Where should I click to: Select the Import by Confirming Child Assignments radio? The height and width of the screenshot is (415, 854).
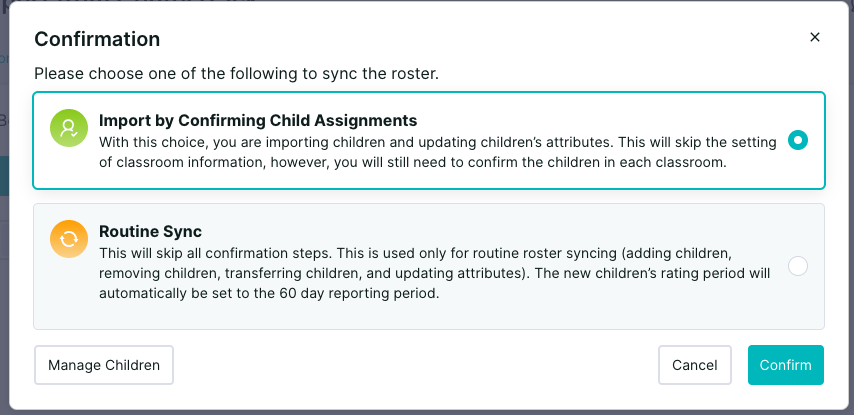click(798, 140)
